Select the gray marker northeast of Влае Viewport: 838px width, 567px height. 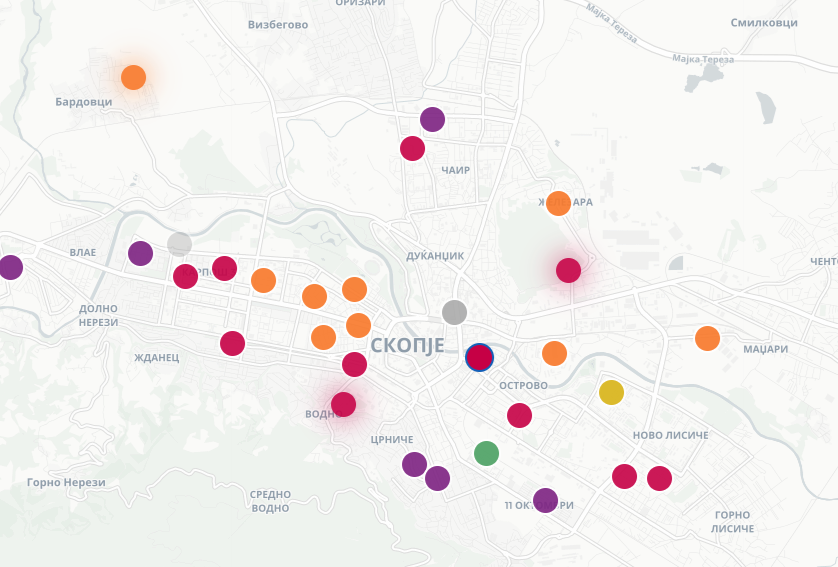pyautogui.click(x=179, y=243)
